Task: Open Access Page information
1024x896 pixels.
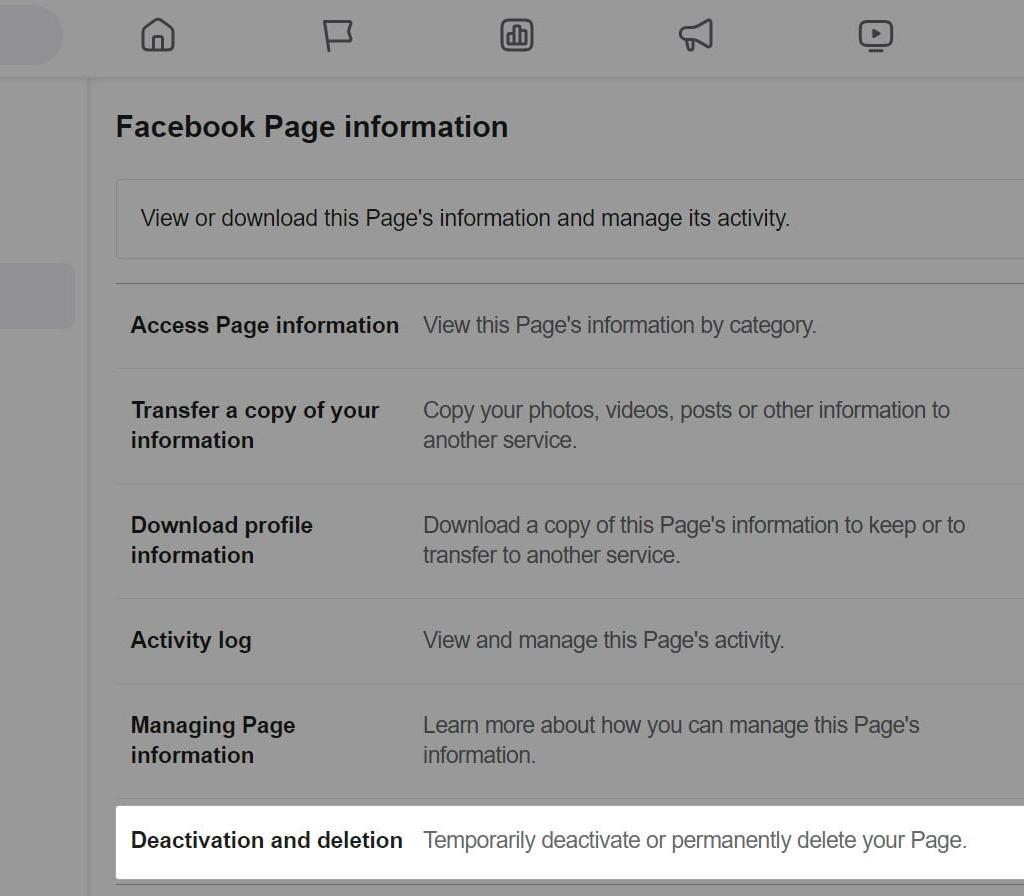Action: pyautogui.click(x=264, y=325)
